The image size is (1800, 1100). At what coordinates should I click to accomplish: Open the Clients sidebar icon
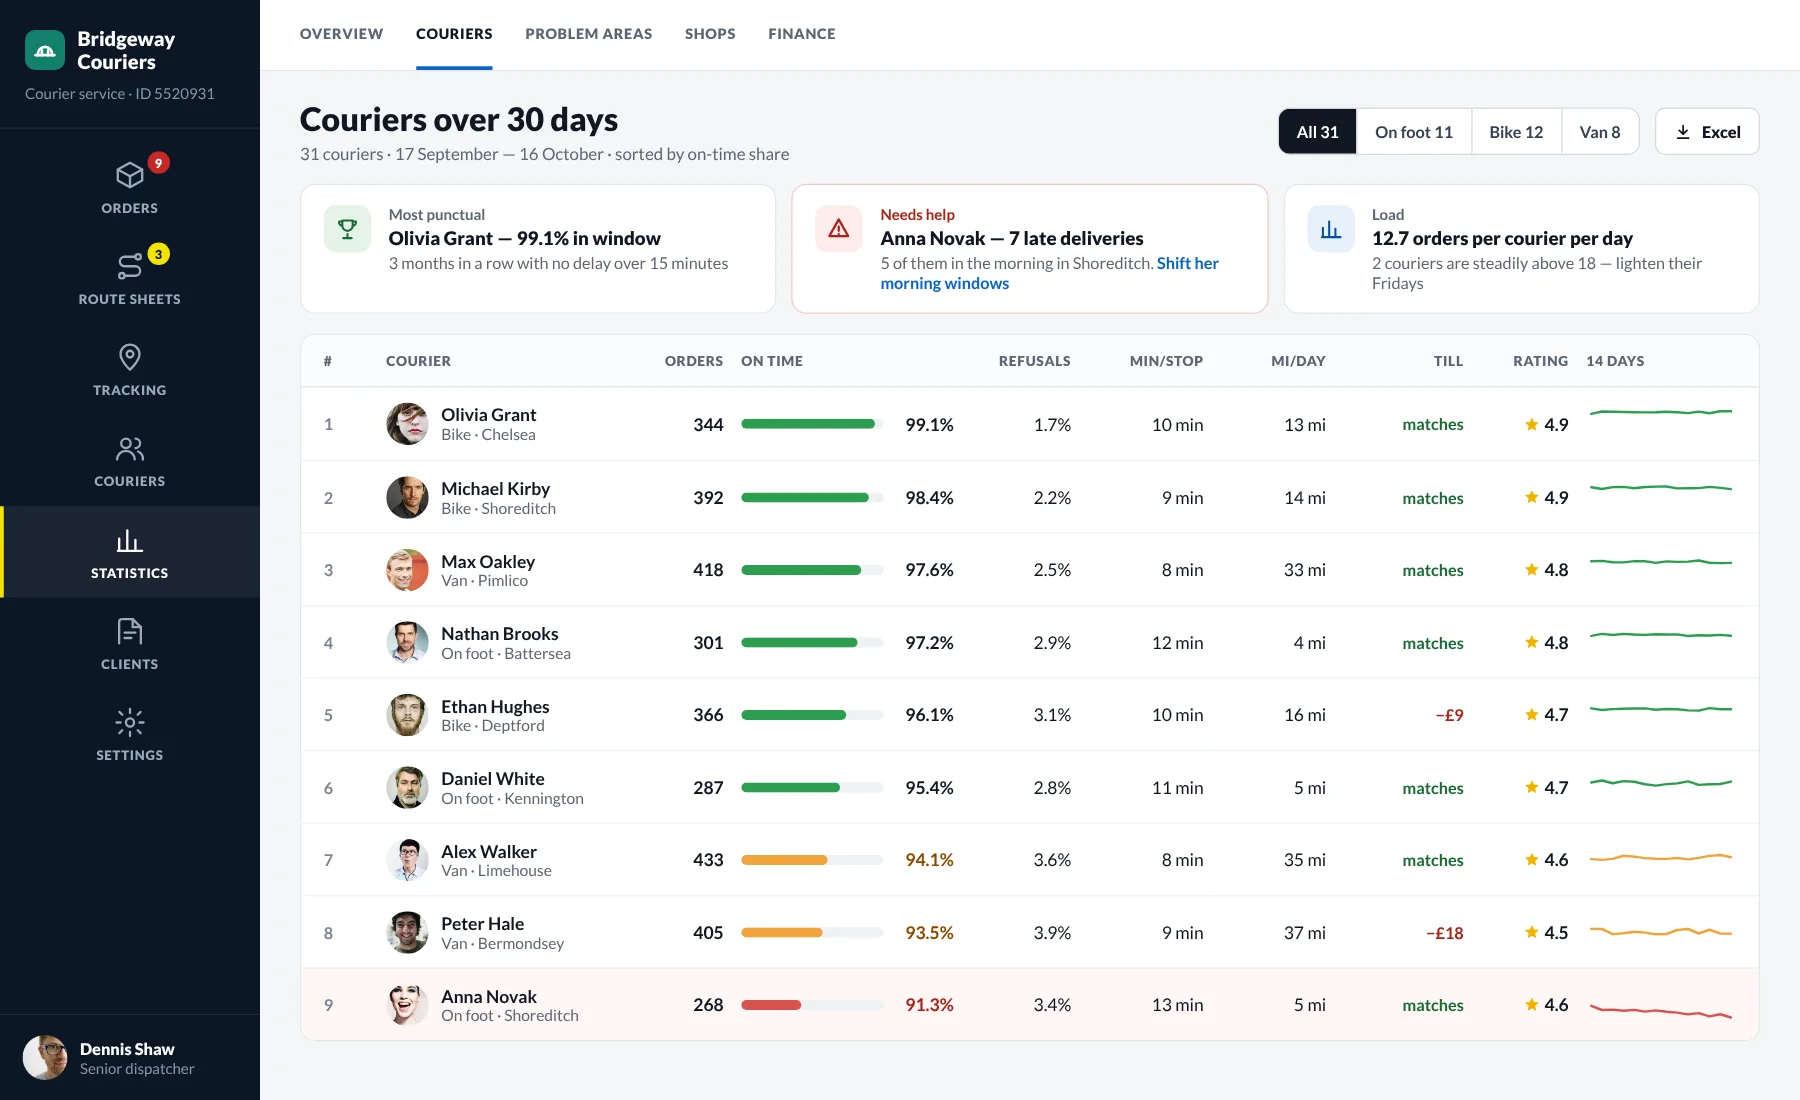[x=129, y=631]
